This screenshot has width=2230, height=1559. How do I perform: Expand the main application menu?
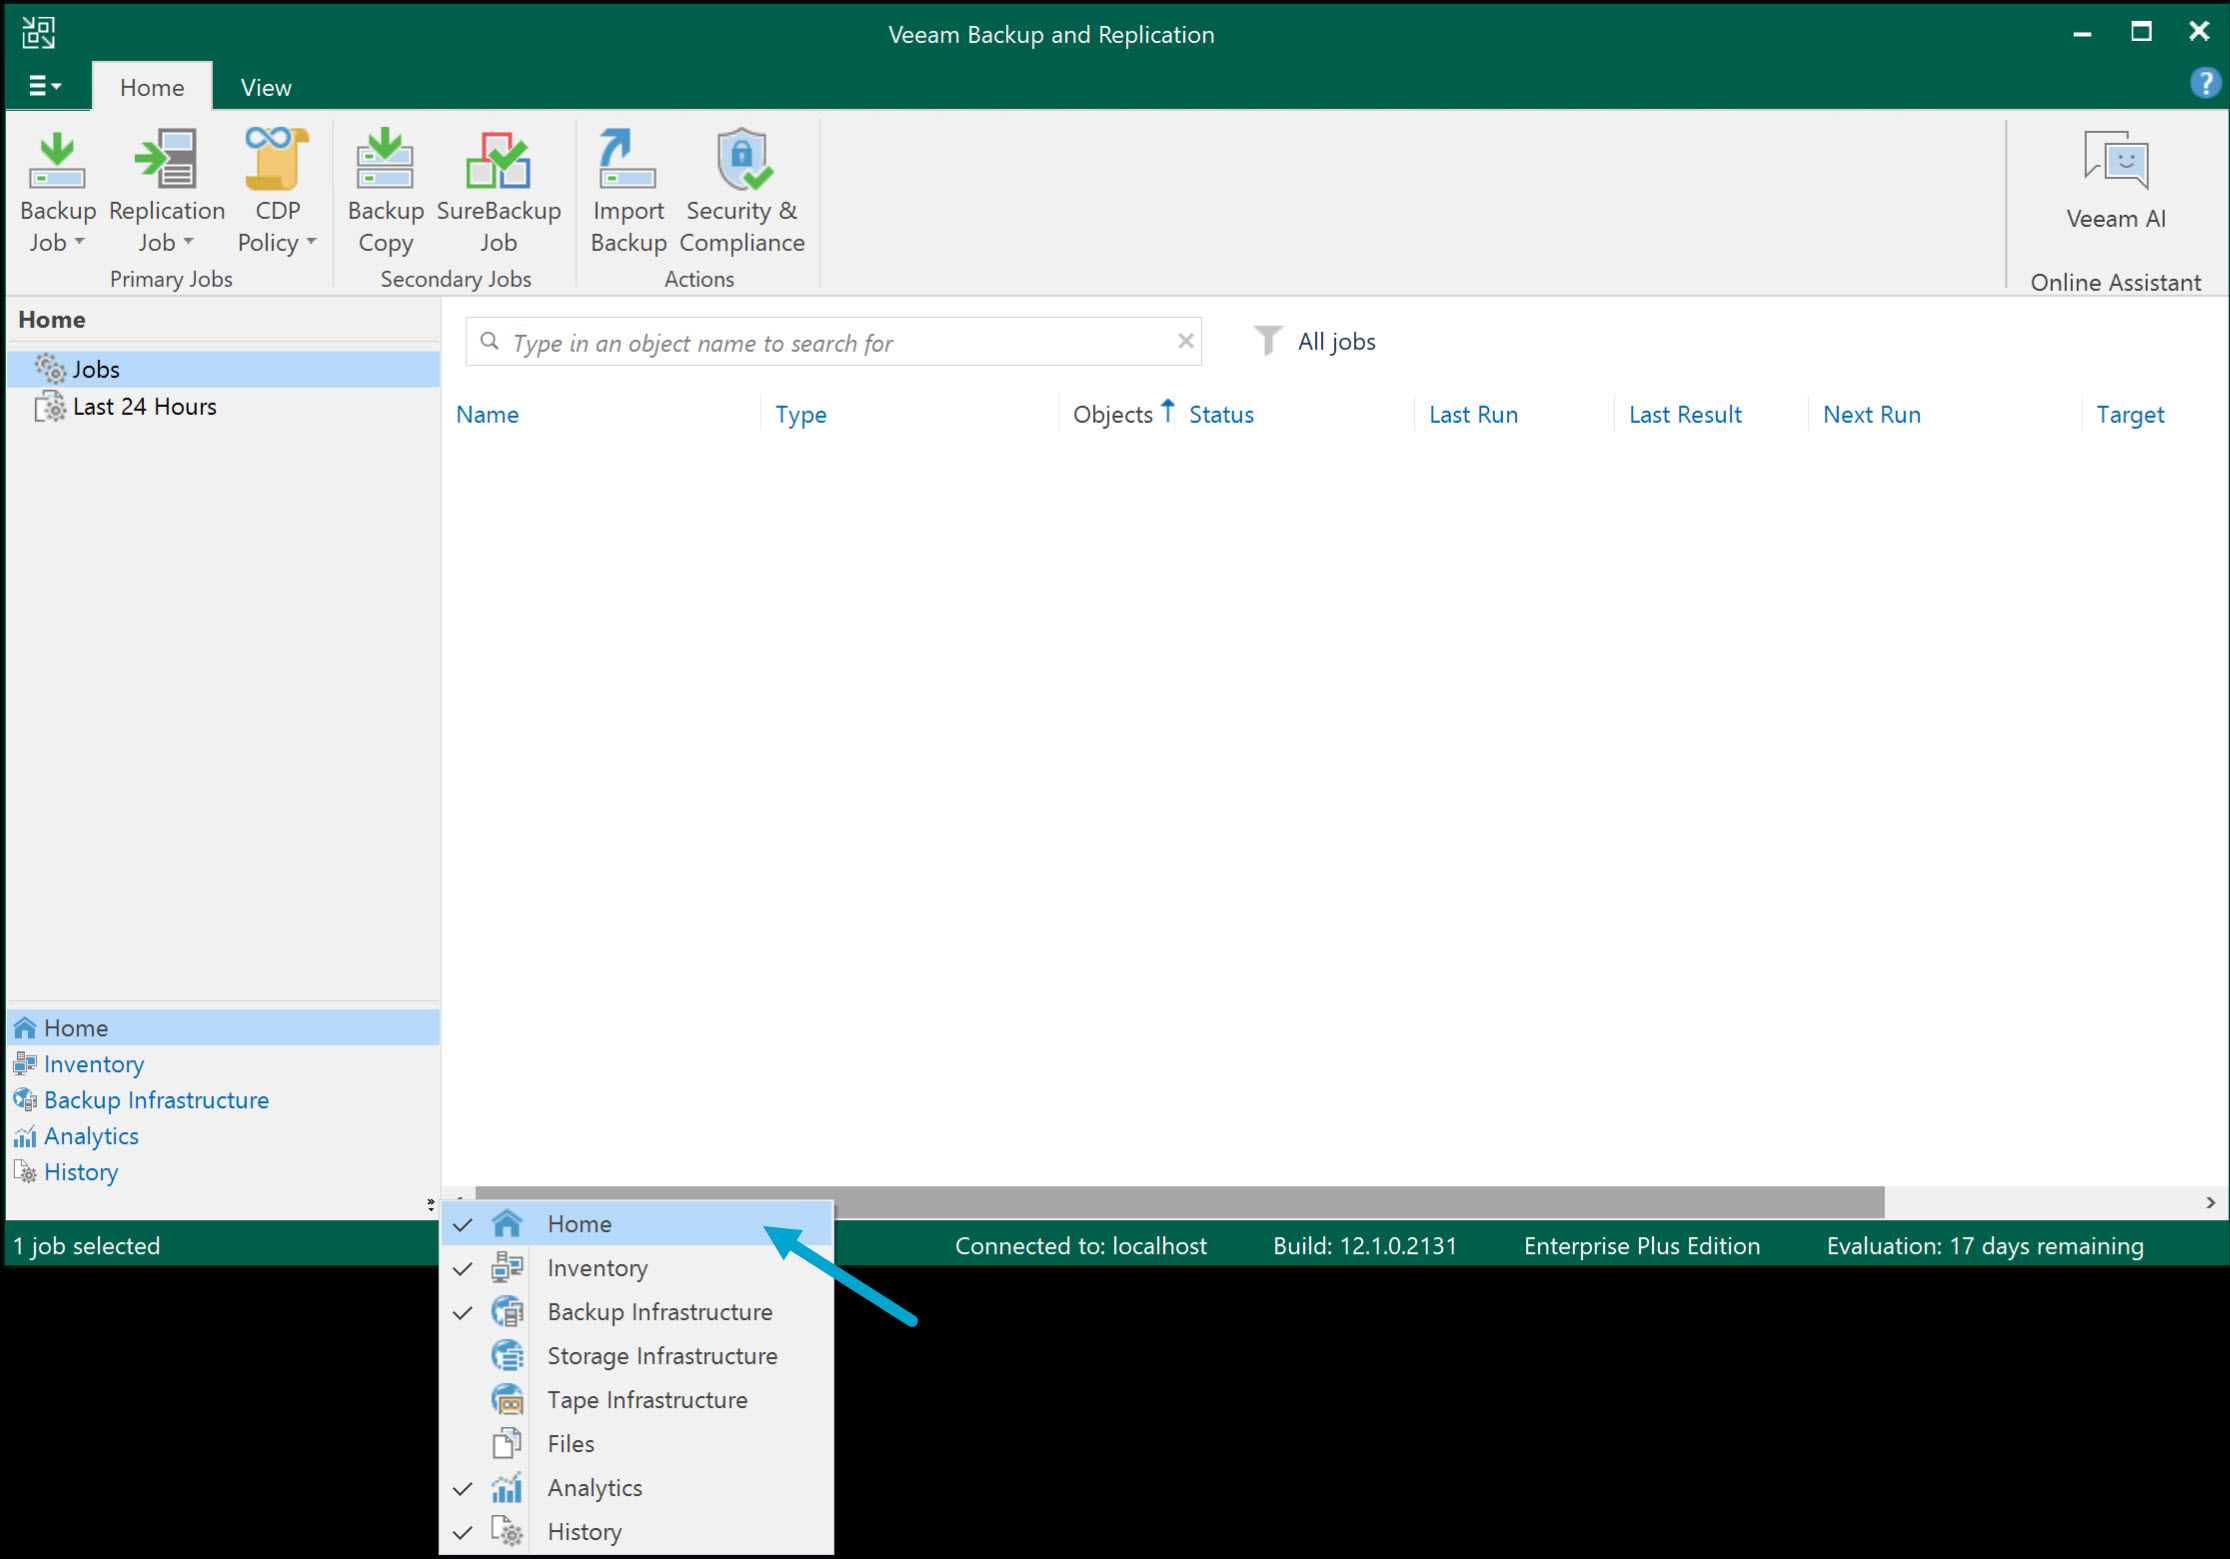[x=44, y=85]
